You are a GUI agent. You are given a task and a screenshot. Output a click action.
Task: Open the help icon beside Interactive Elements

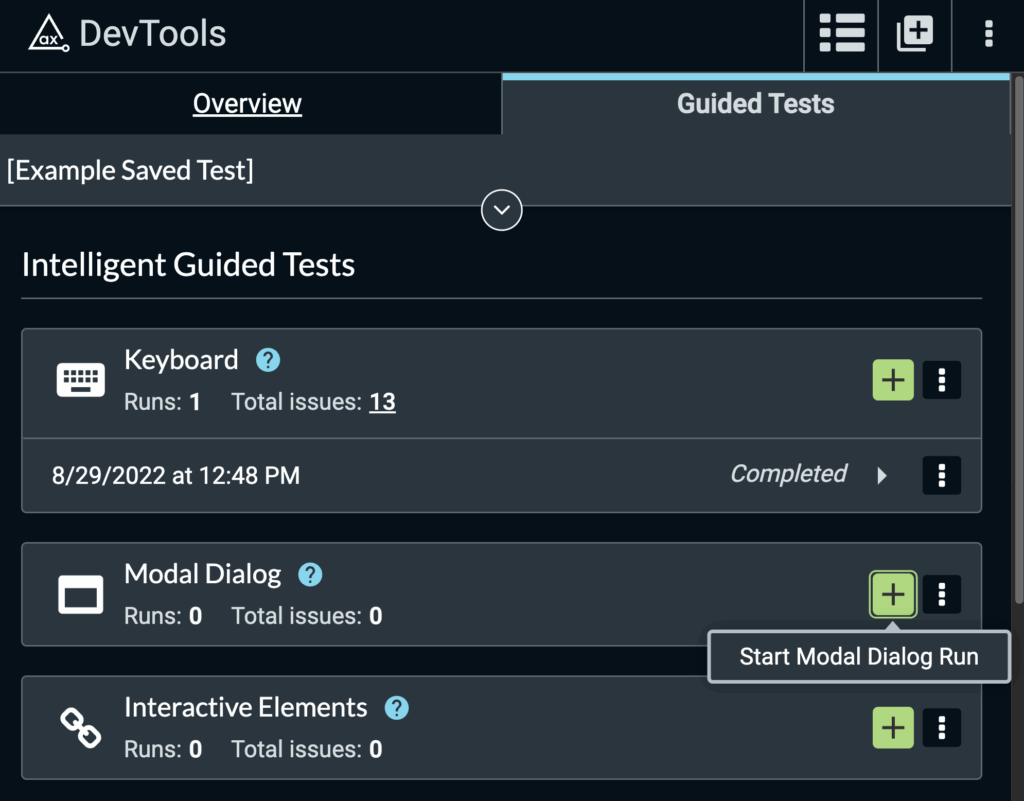[x=396, y=707]
